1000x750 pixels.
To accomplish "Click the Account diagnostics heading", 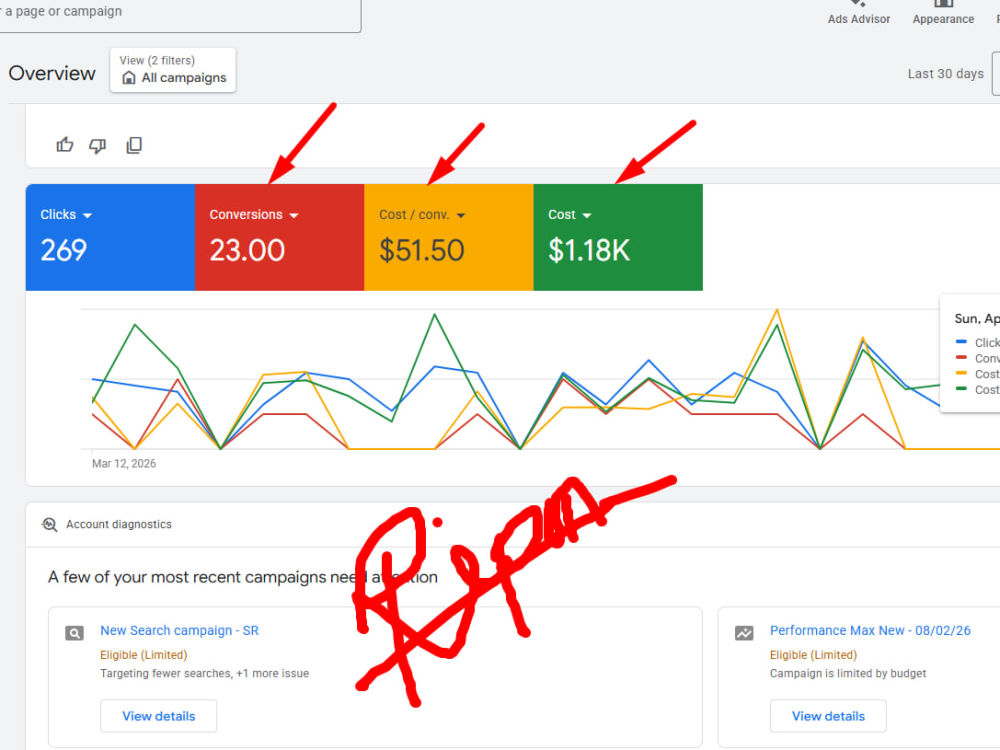I will pos(119,524).
